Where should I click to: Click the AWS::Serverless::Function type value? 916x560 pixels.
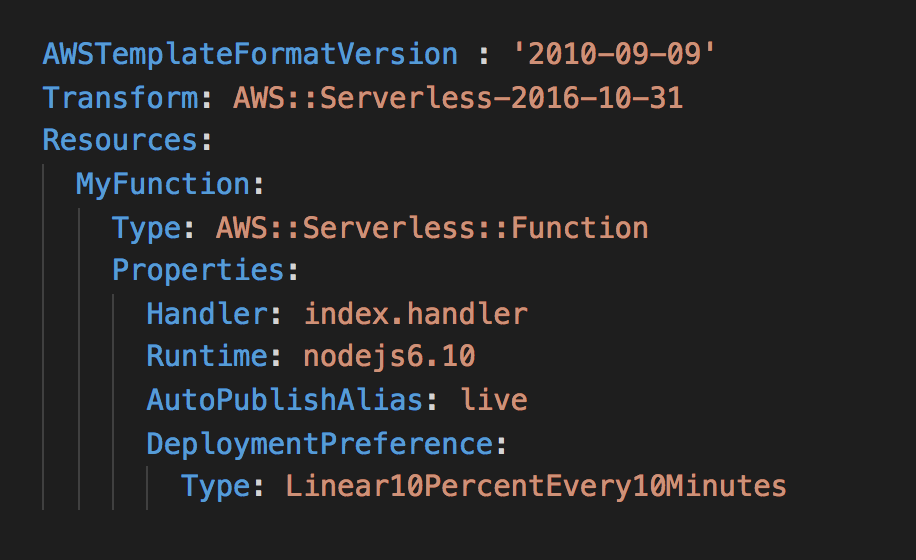432,228
